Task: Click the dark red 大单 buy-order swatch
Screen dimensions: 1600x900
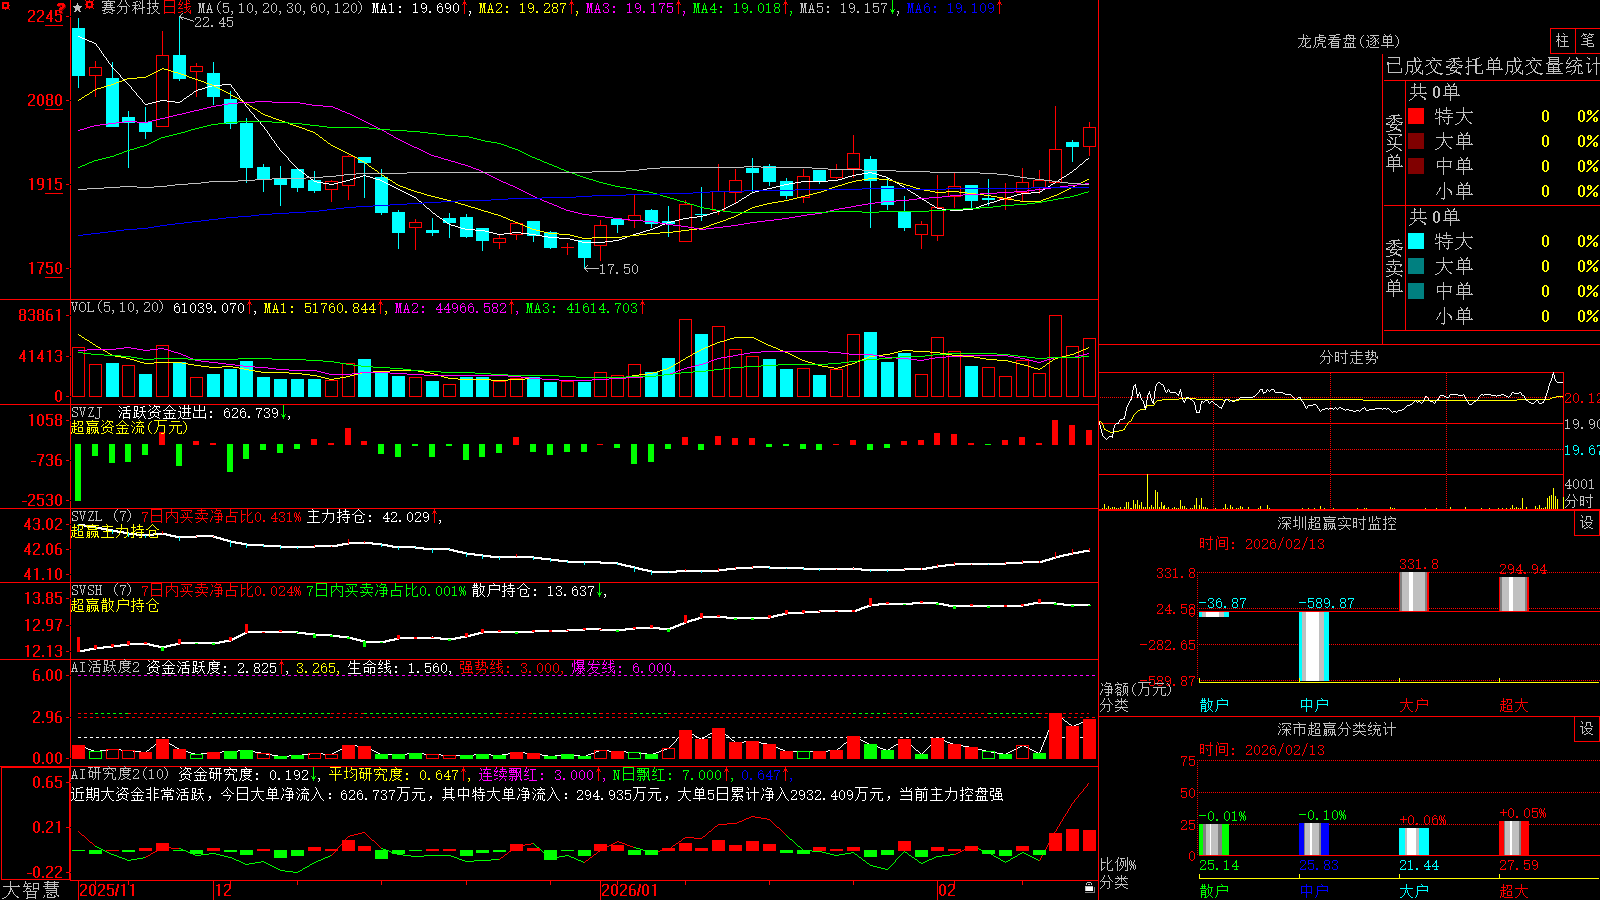Action: [x=1416, y=141]
